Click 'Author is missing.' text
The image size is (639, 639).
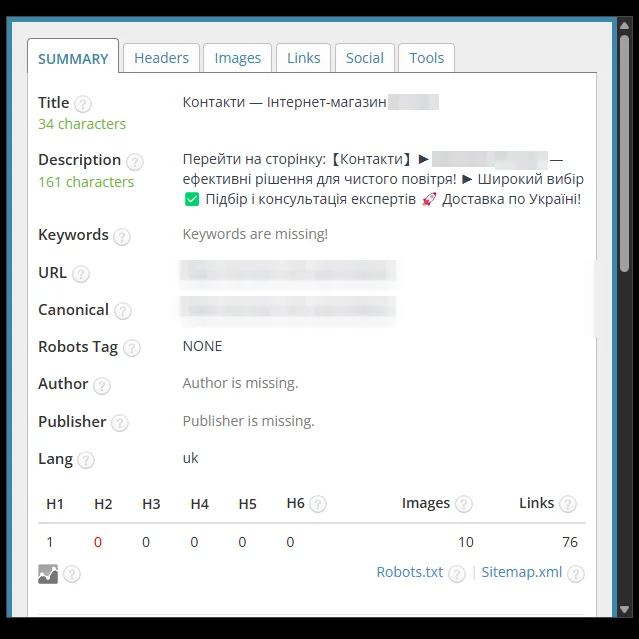240,383
